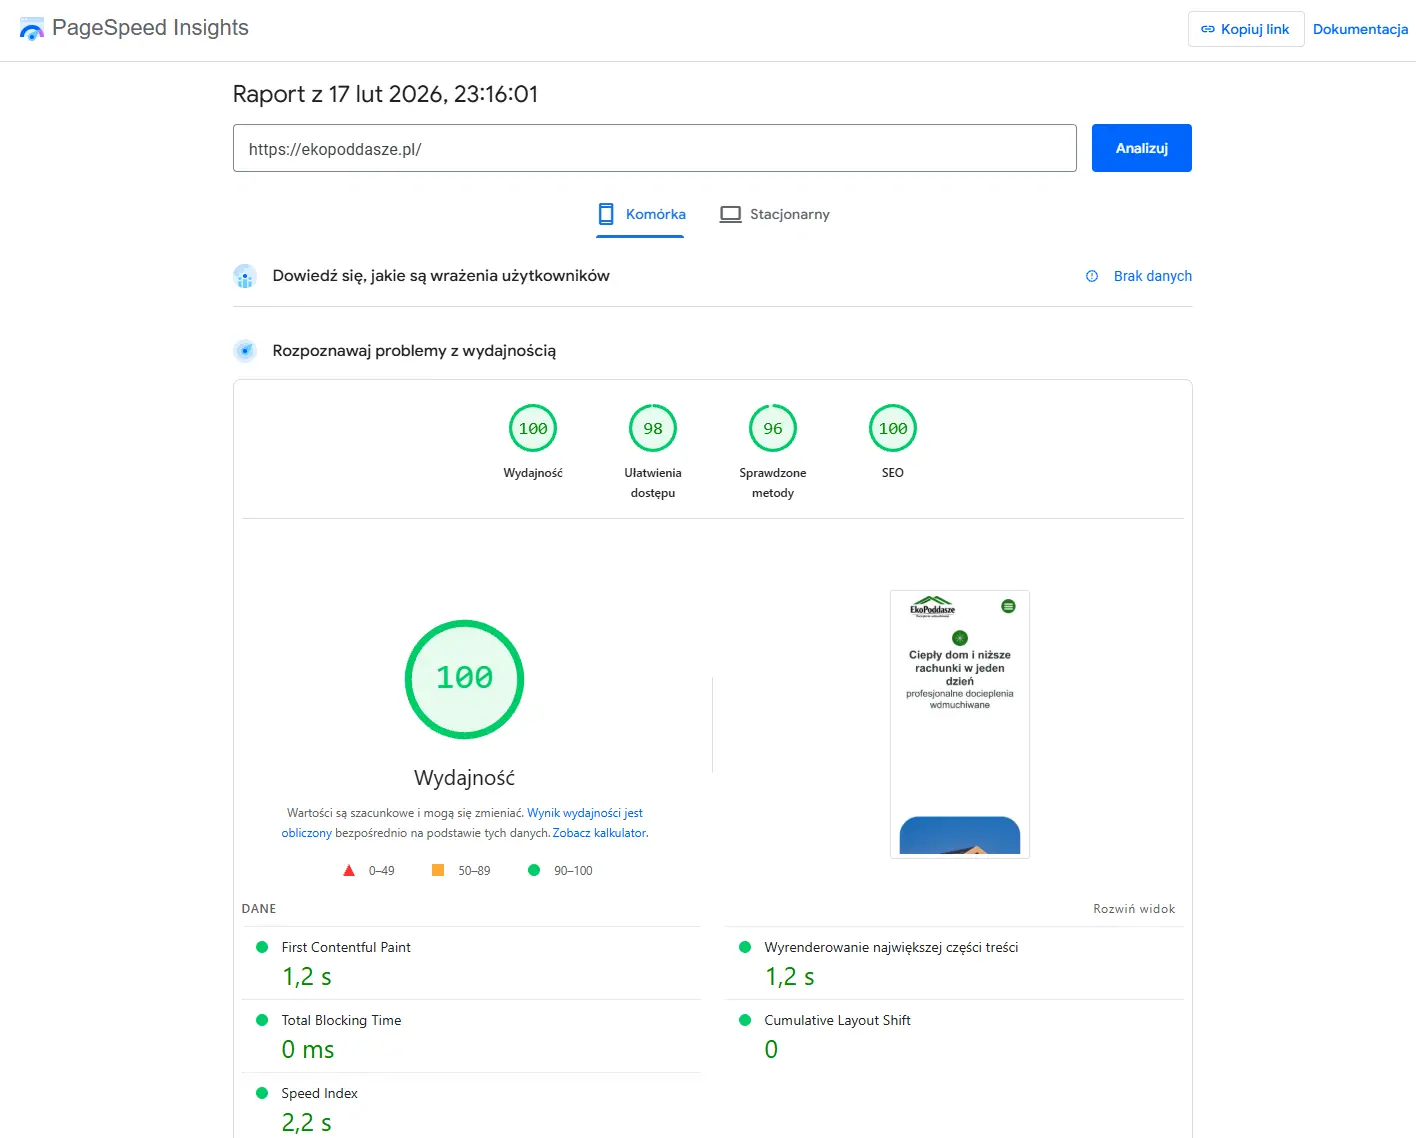This screenshot has width=1416, height=1138.
Task: Click the large Wydajność 100 circular gauge
Action: [x=464, y=679]
